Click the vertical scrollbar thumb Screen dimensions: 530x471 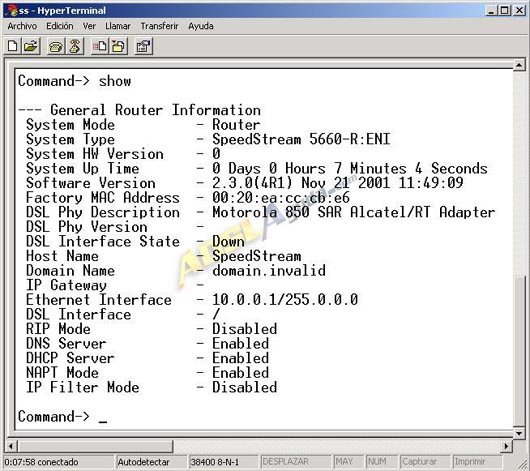pyautogui.click(x=519, y=351)
